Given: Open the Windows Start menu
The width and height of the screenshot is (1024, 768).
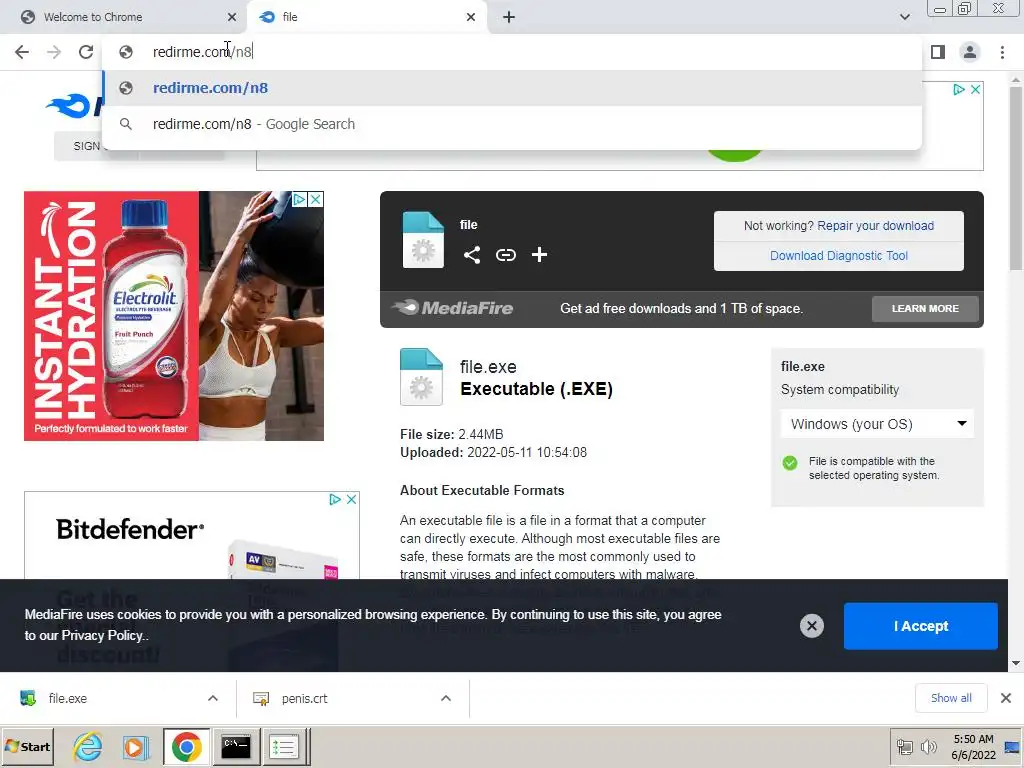Looking at the screenshot, I should (x=27, y=746).
